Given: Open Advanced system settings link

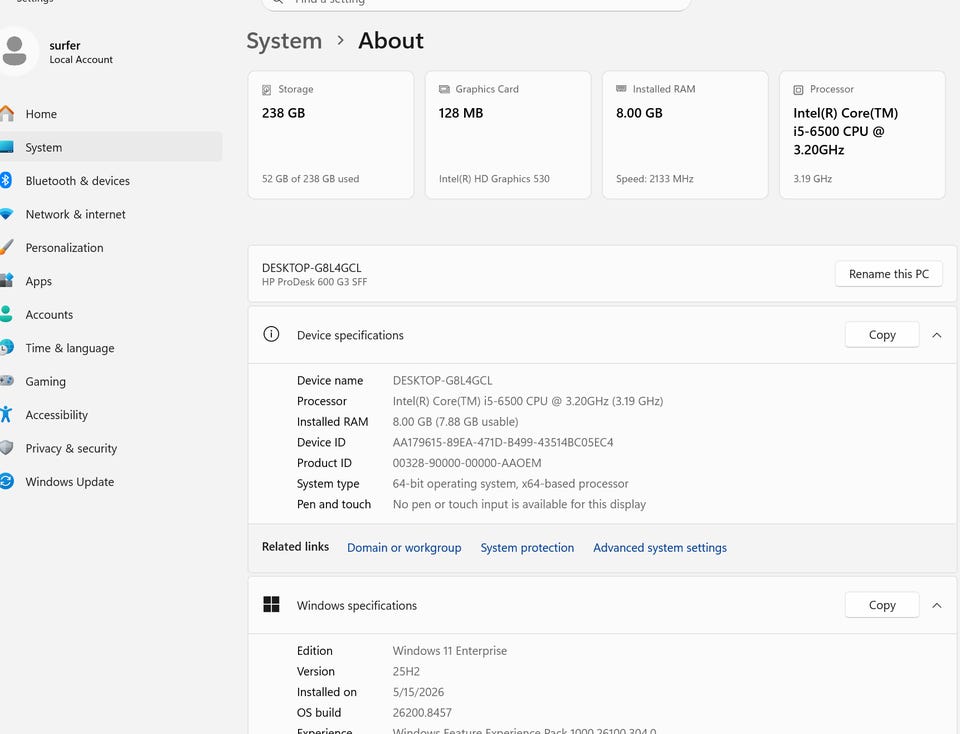Looking at the screenshot, I should [x=659, y=548].
